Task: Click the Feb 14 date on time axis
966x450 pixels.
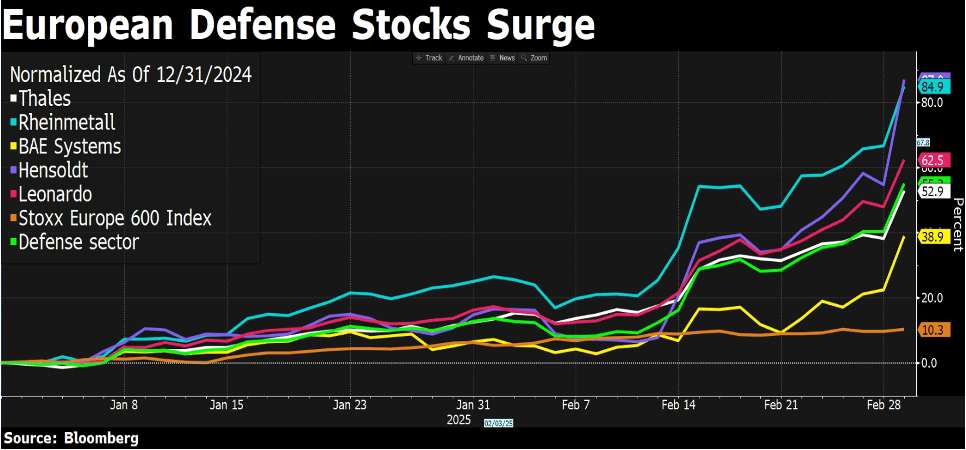Action: pos(678,406)
